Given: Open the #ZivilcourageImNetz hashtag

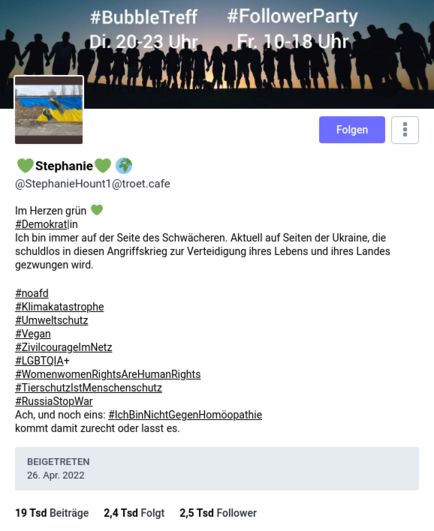Looking at the screenshot, I should 64,347.
